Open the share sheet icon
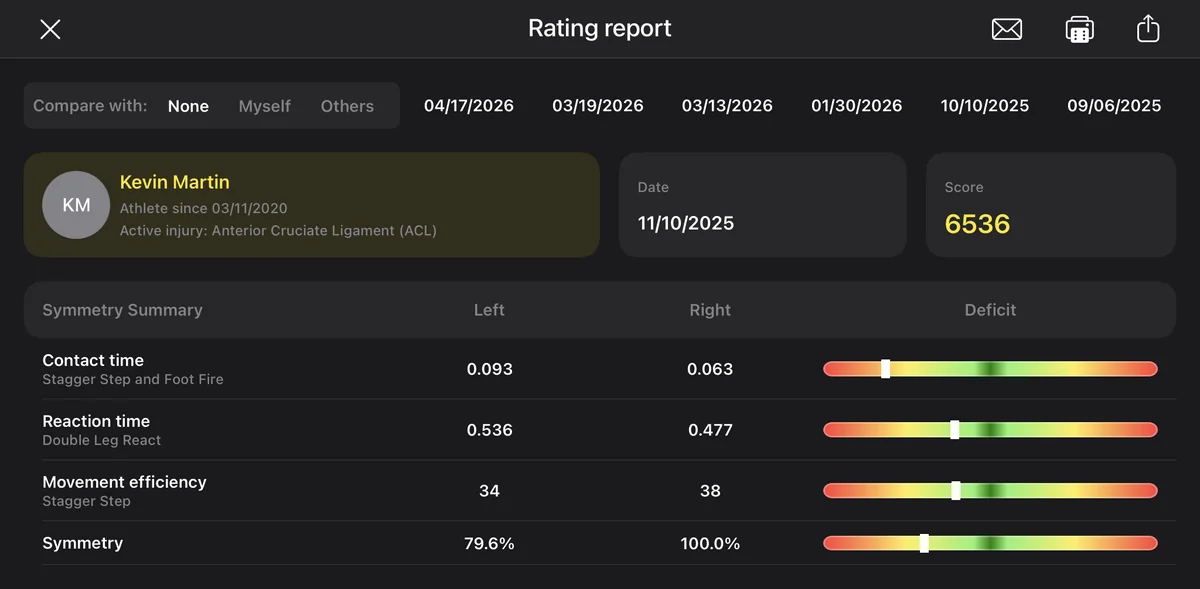Viewport: 1200px width, 589px height. click(x=1148, y=28)
